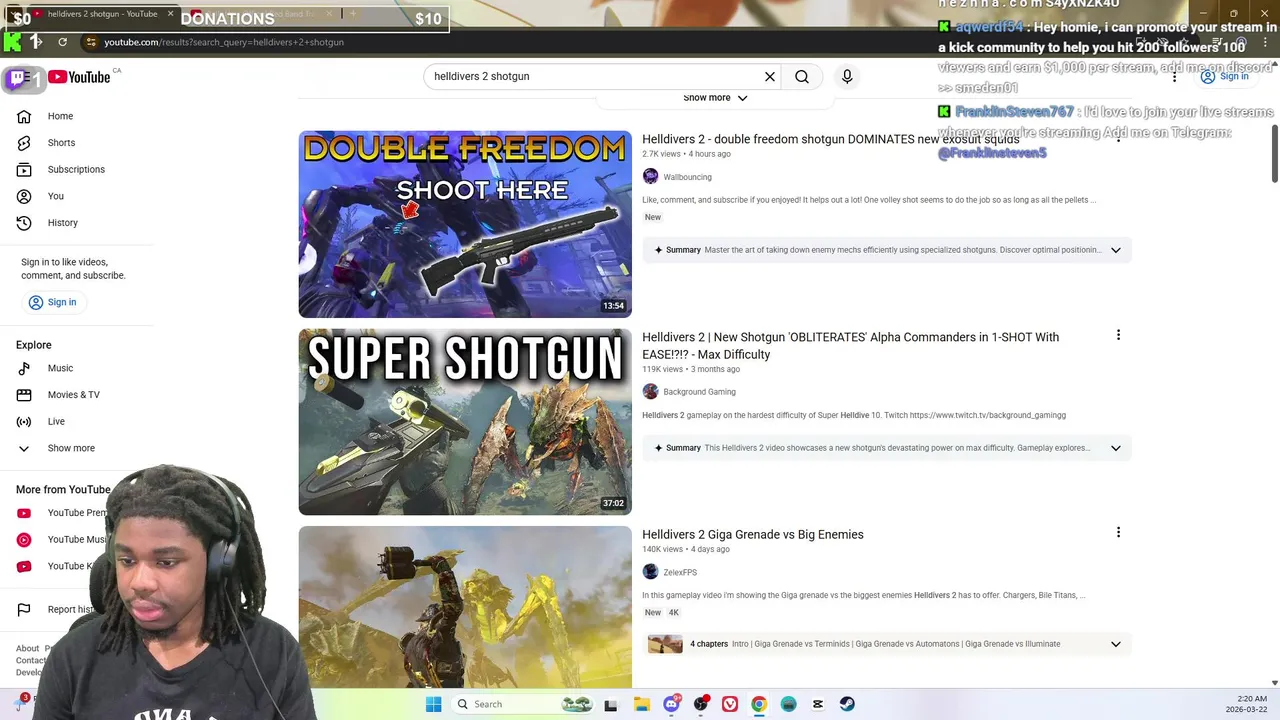The height and width of the screenshot is (720, 1280).
Task: Expand the Show more filter above results
Action: [715, 97]
